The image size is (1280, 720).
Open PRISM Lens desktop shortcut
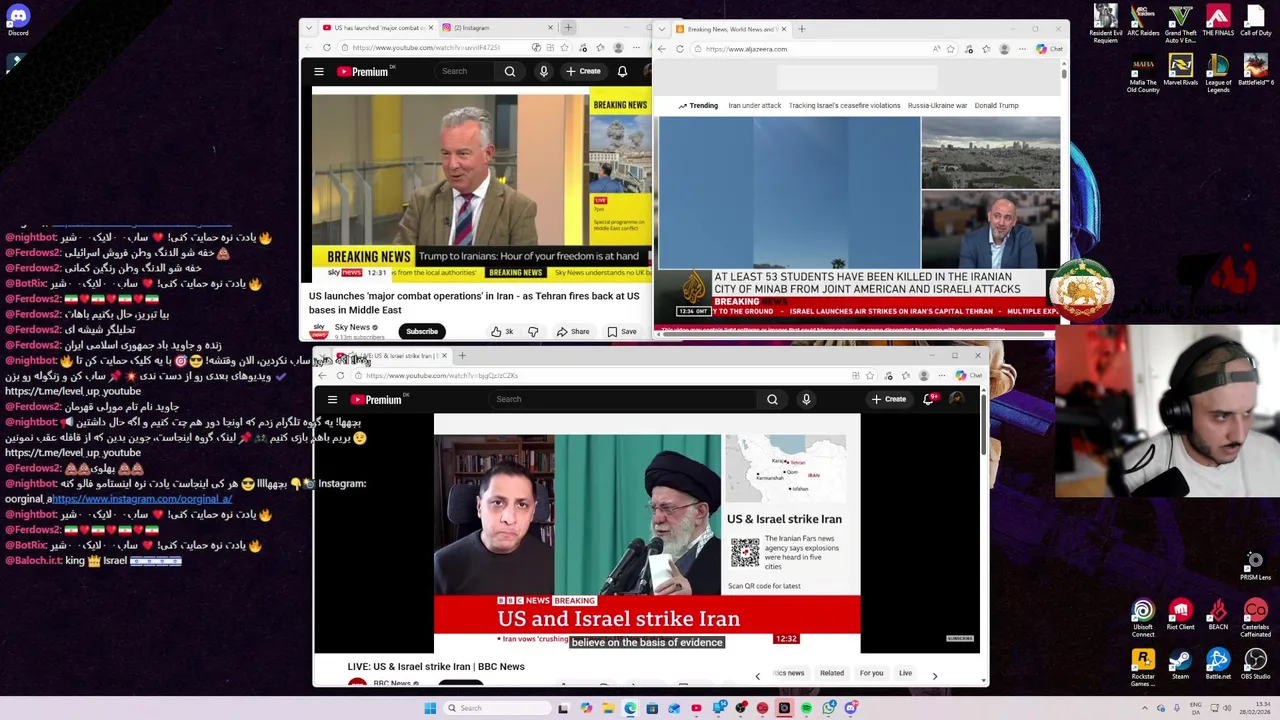1256,566
